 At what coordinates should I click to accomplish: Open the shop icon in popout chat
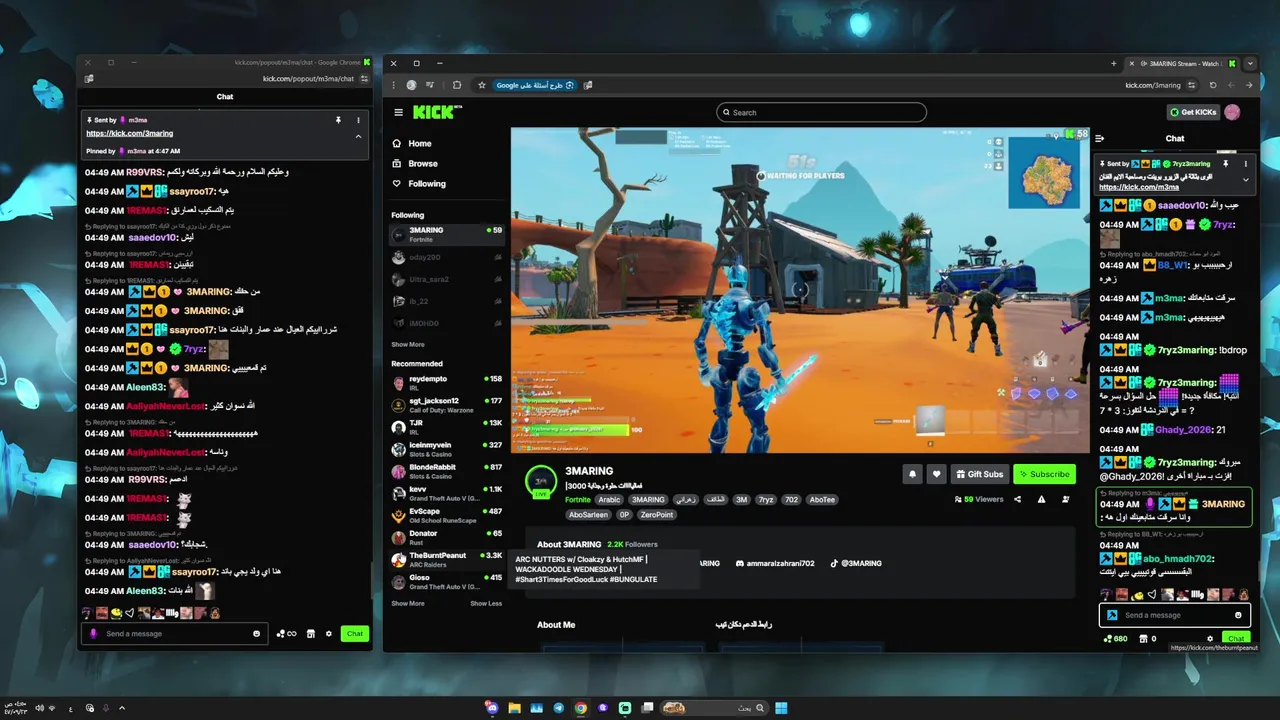(x=311, y=633)
